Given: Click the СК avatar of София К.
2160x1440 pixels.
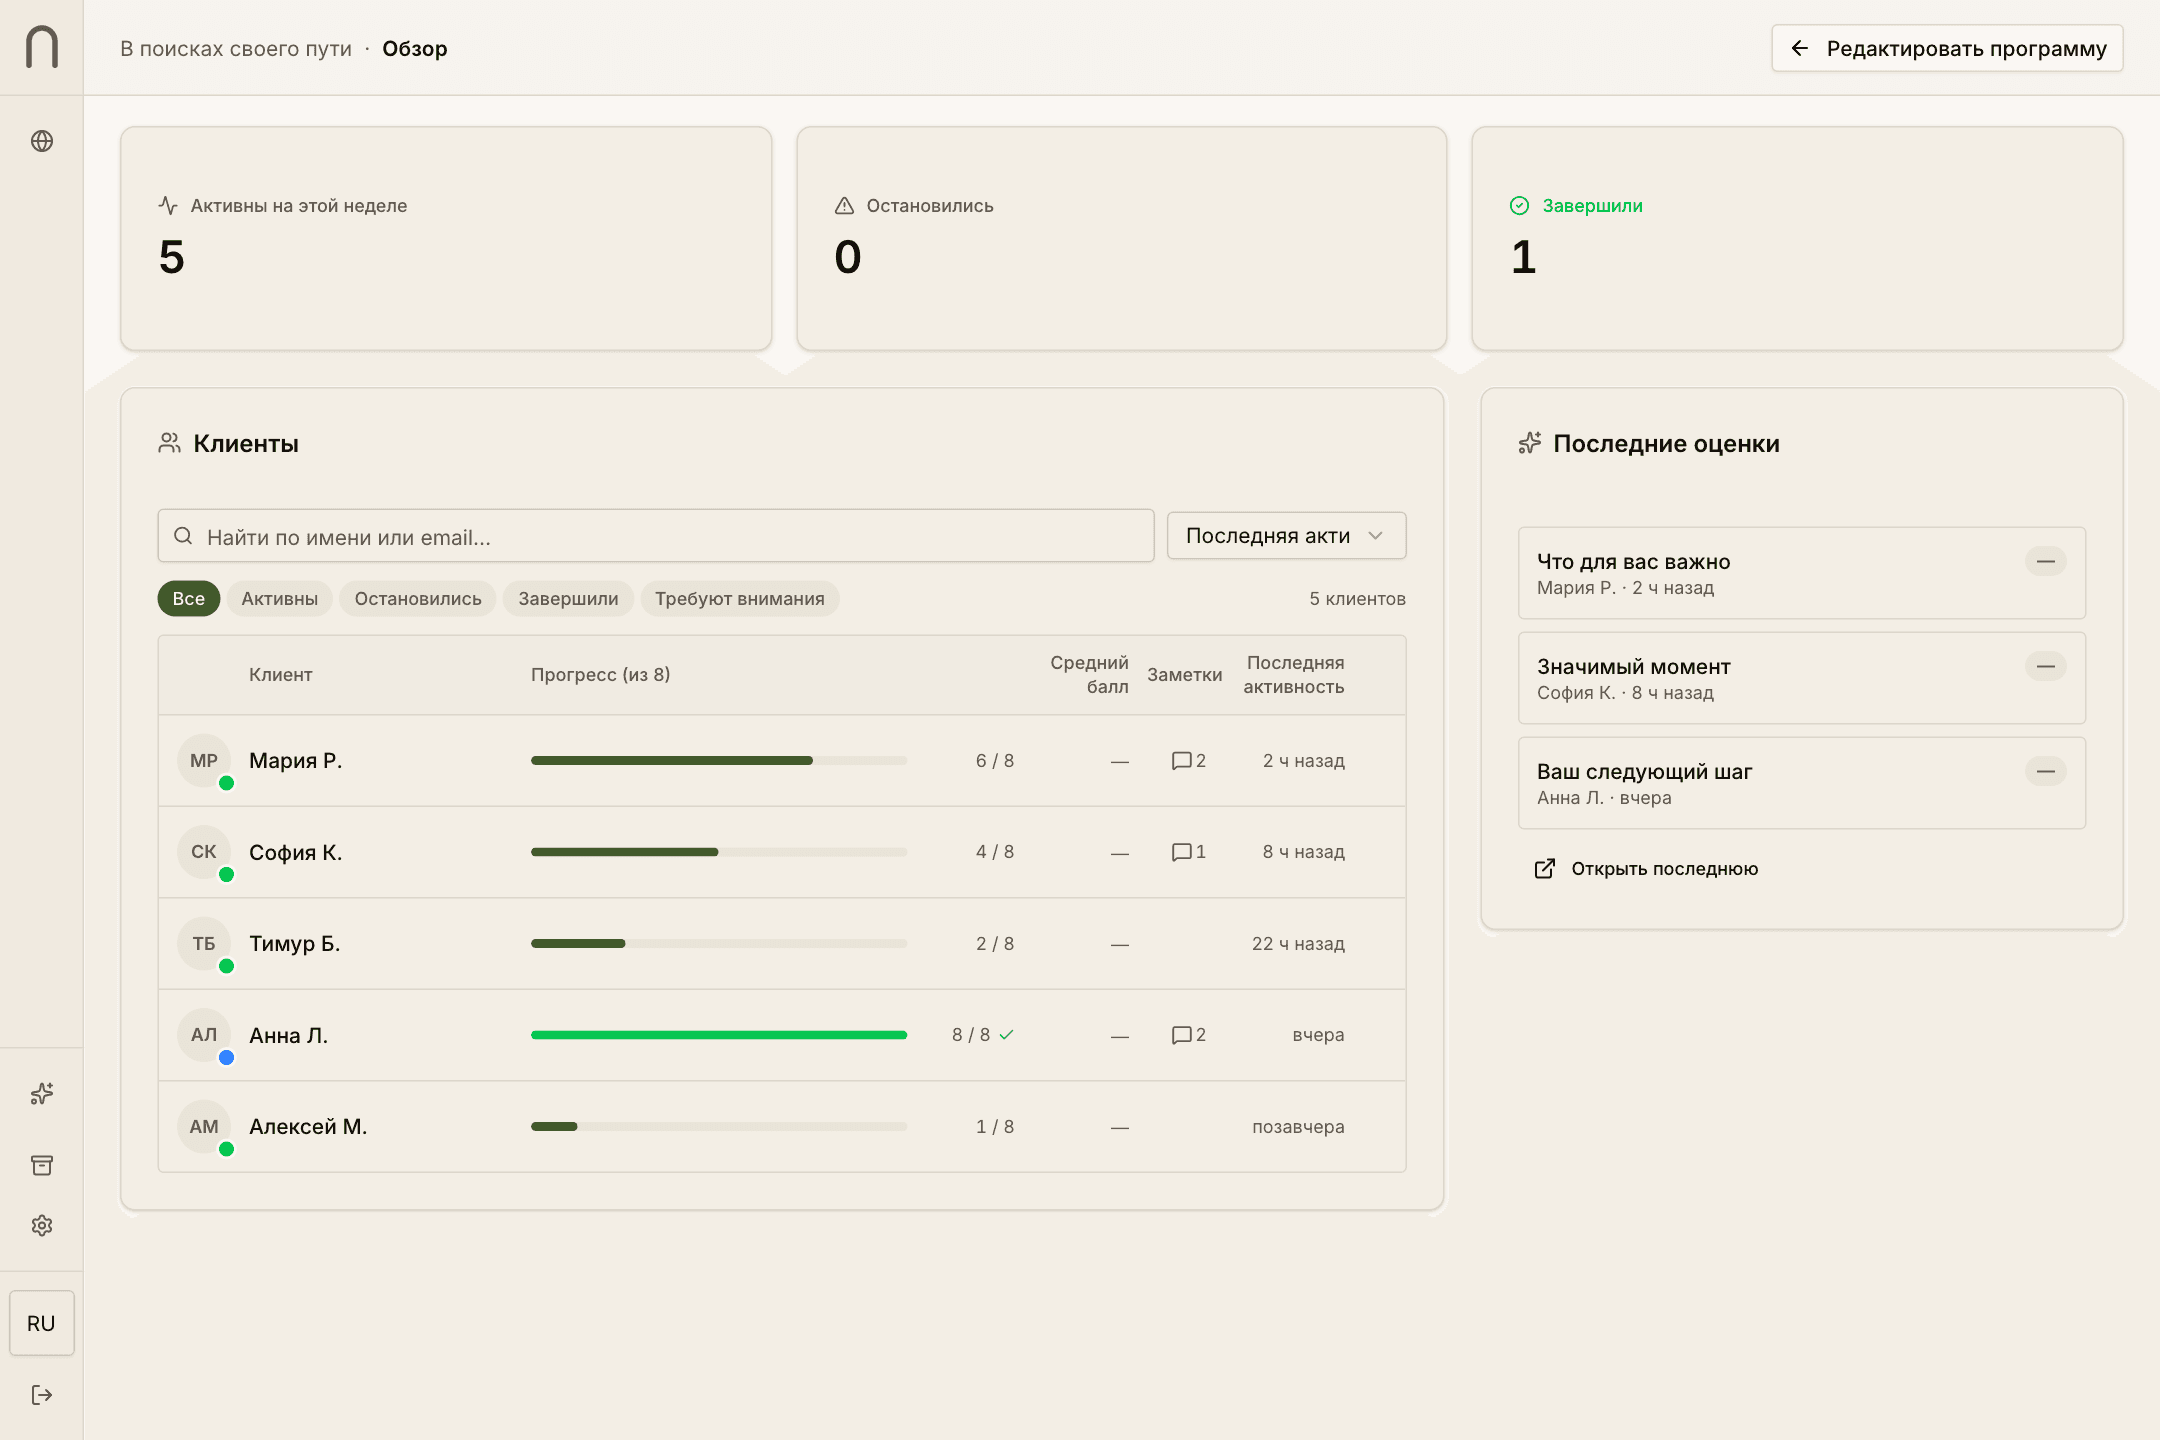Looking at the screenshot, I should pyautogui.click(x=204, y=852).
